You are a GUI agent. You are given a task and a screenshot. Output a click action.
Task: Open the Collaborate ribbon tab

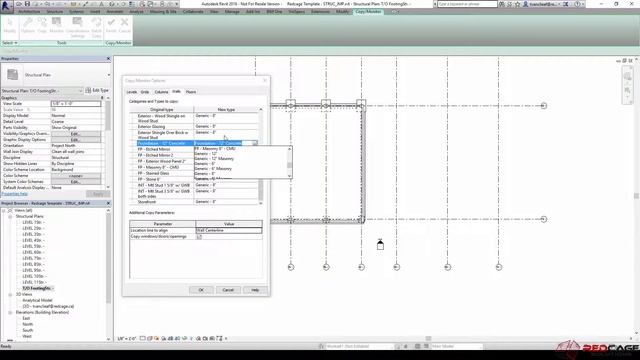click(193, 12)
